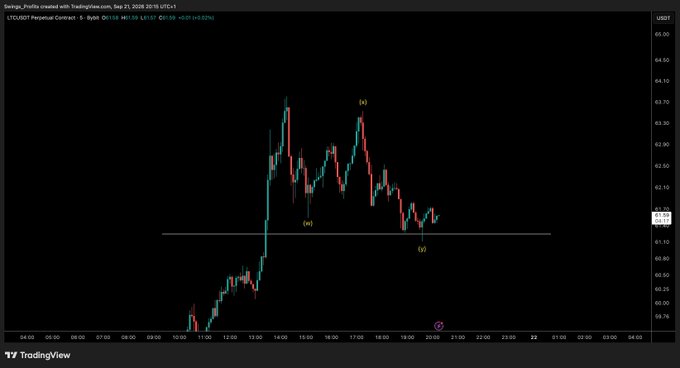Click the date label 22 on time axis
The image size is (680, 368).
coord(534,337)
